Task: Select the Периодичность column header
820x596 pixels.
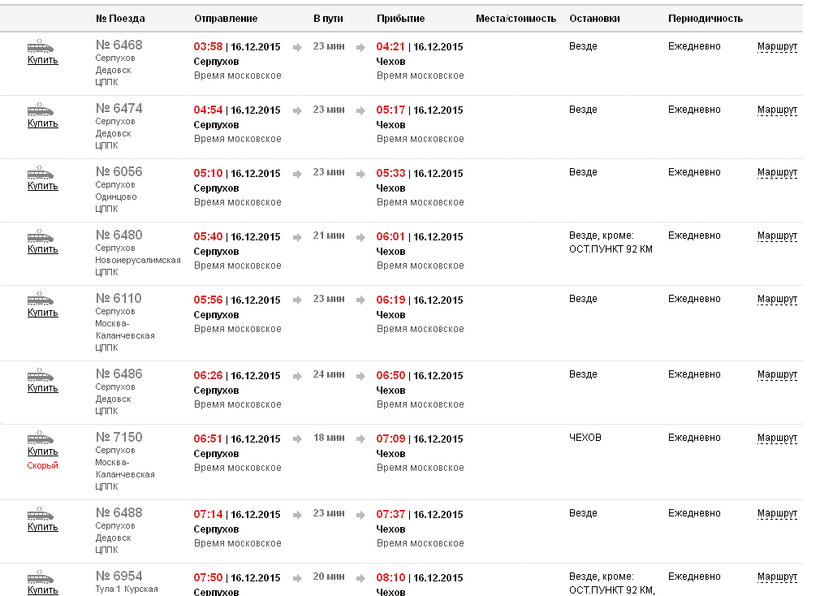Action: click(x=705, y=19)
